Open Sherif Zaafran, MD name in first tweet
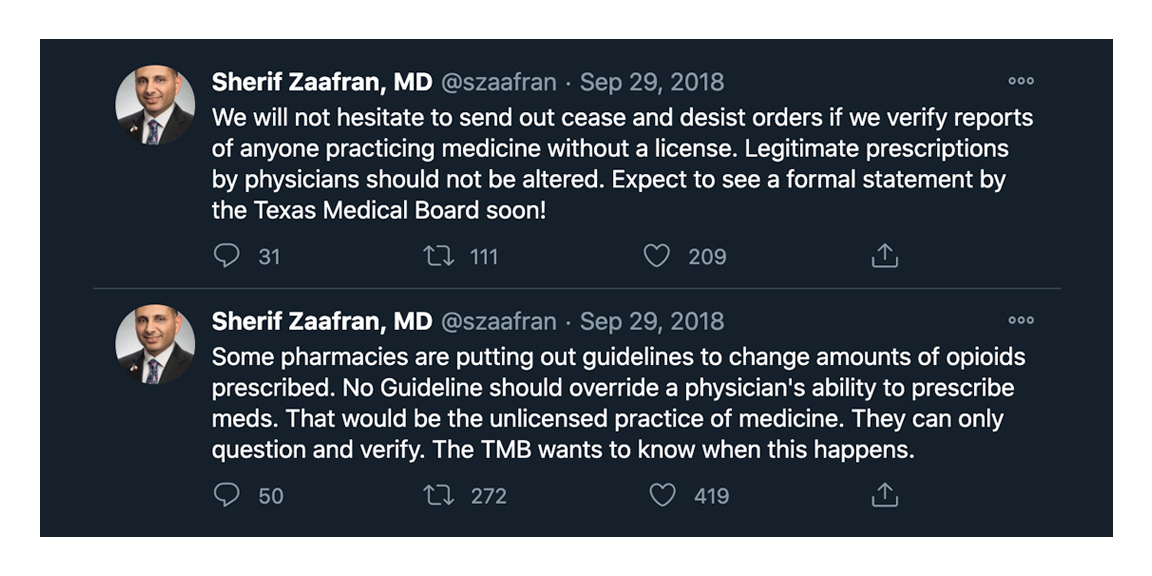 click(321, 82)
